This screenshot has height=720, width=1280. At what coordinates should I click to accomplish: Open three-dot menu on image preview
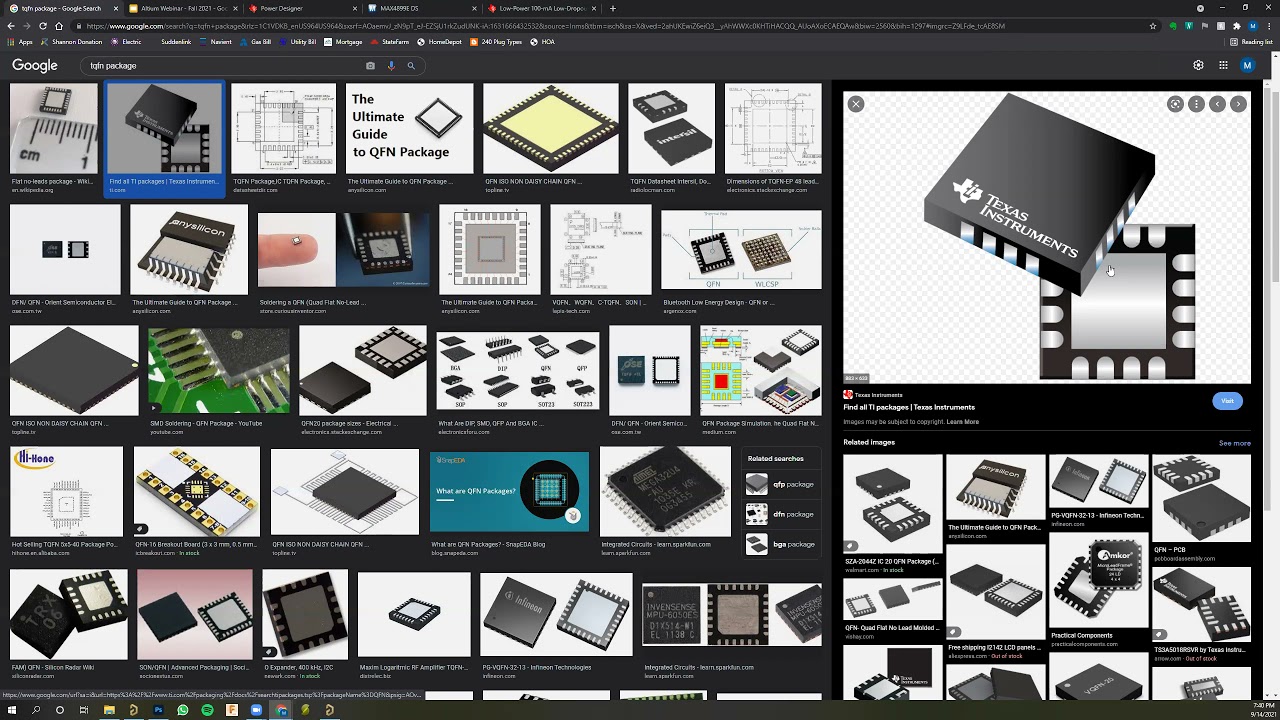(1196, 104)
